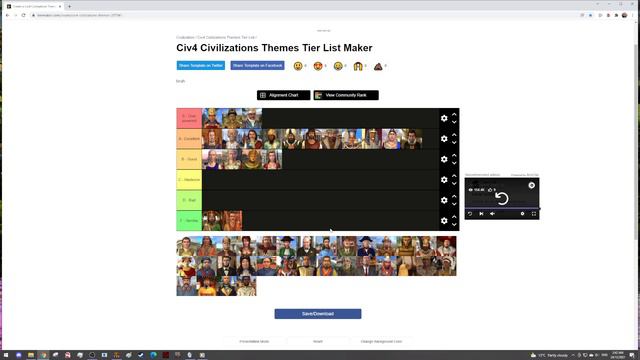Move the D tier row up
This screenshot has width=640, height=360.
[x=454, y=196]
